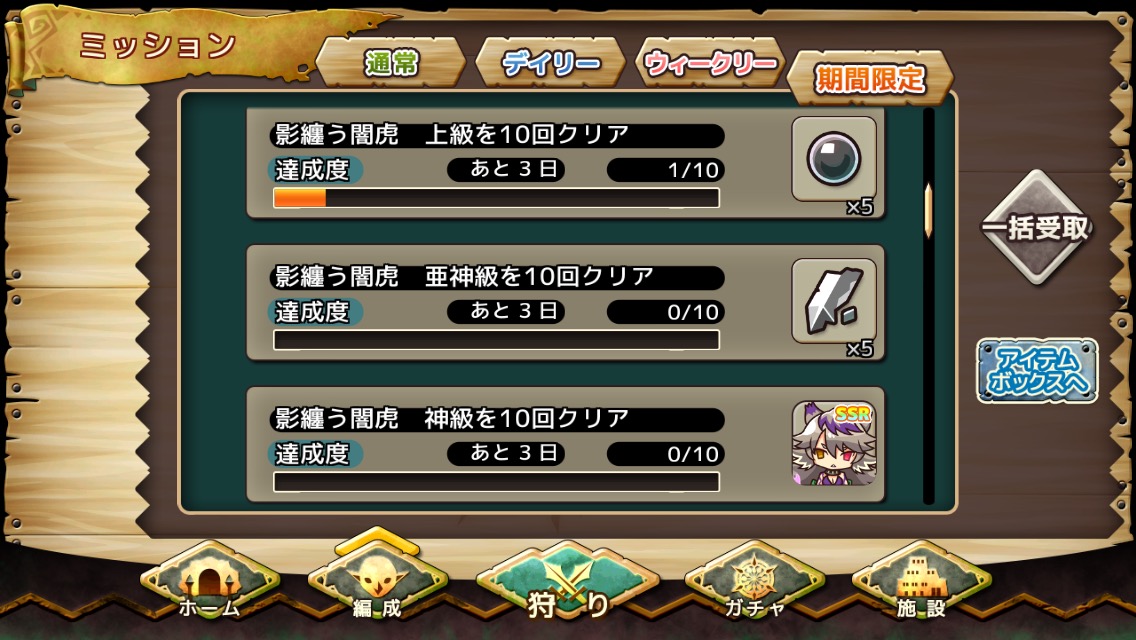Click the mission list scrollbar handle

928,210
